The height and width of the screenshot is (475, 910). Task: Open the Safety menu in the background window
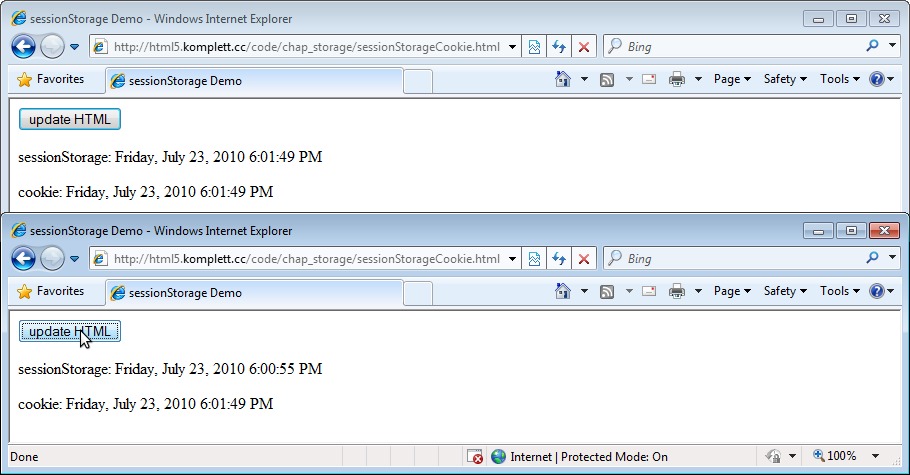785,79
